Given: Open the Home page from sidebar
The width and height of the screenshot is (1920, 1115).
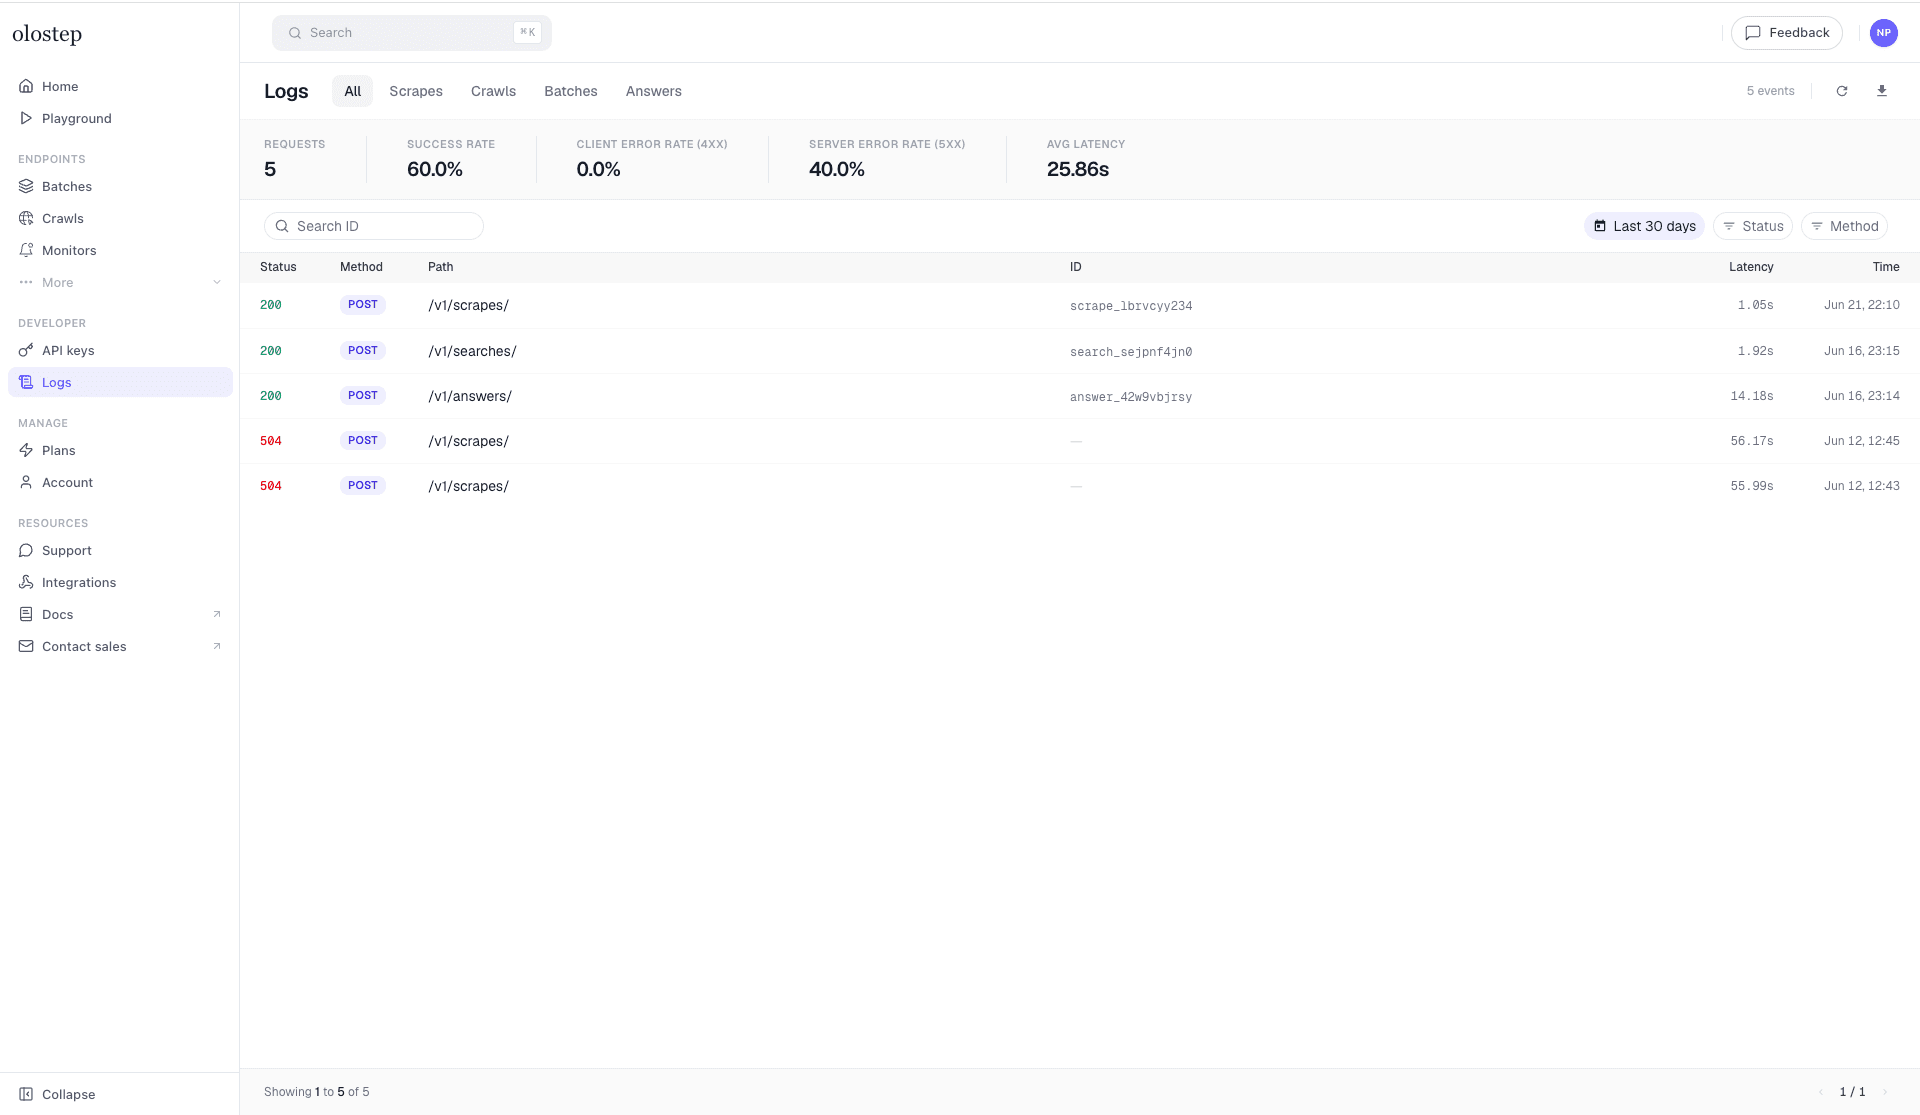Looking at the screenshot, I should tap(120, 86).
